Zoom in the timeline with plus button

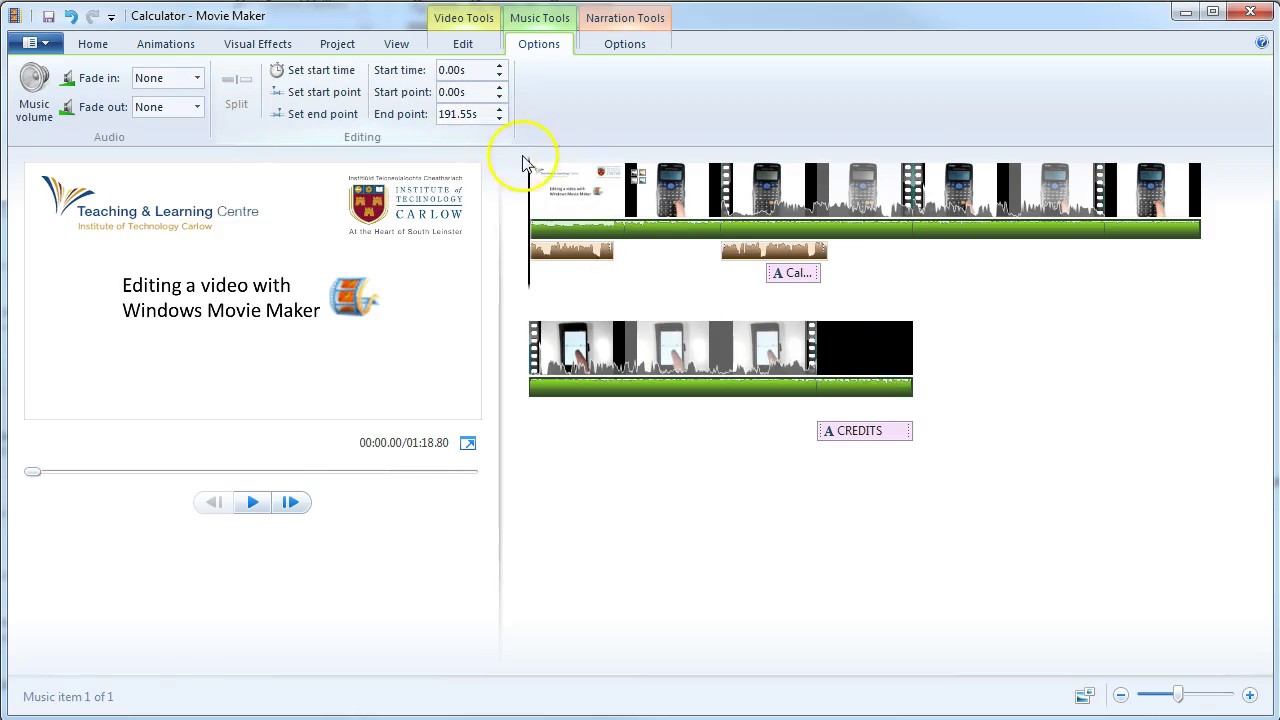[x=1249, y=695]
